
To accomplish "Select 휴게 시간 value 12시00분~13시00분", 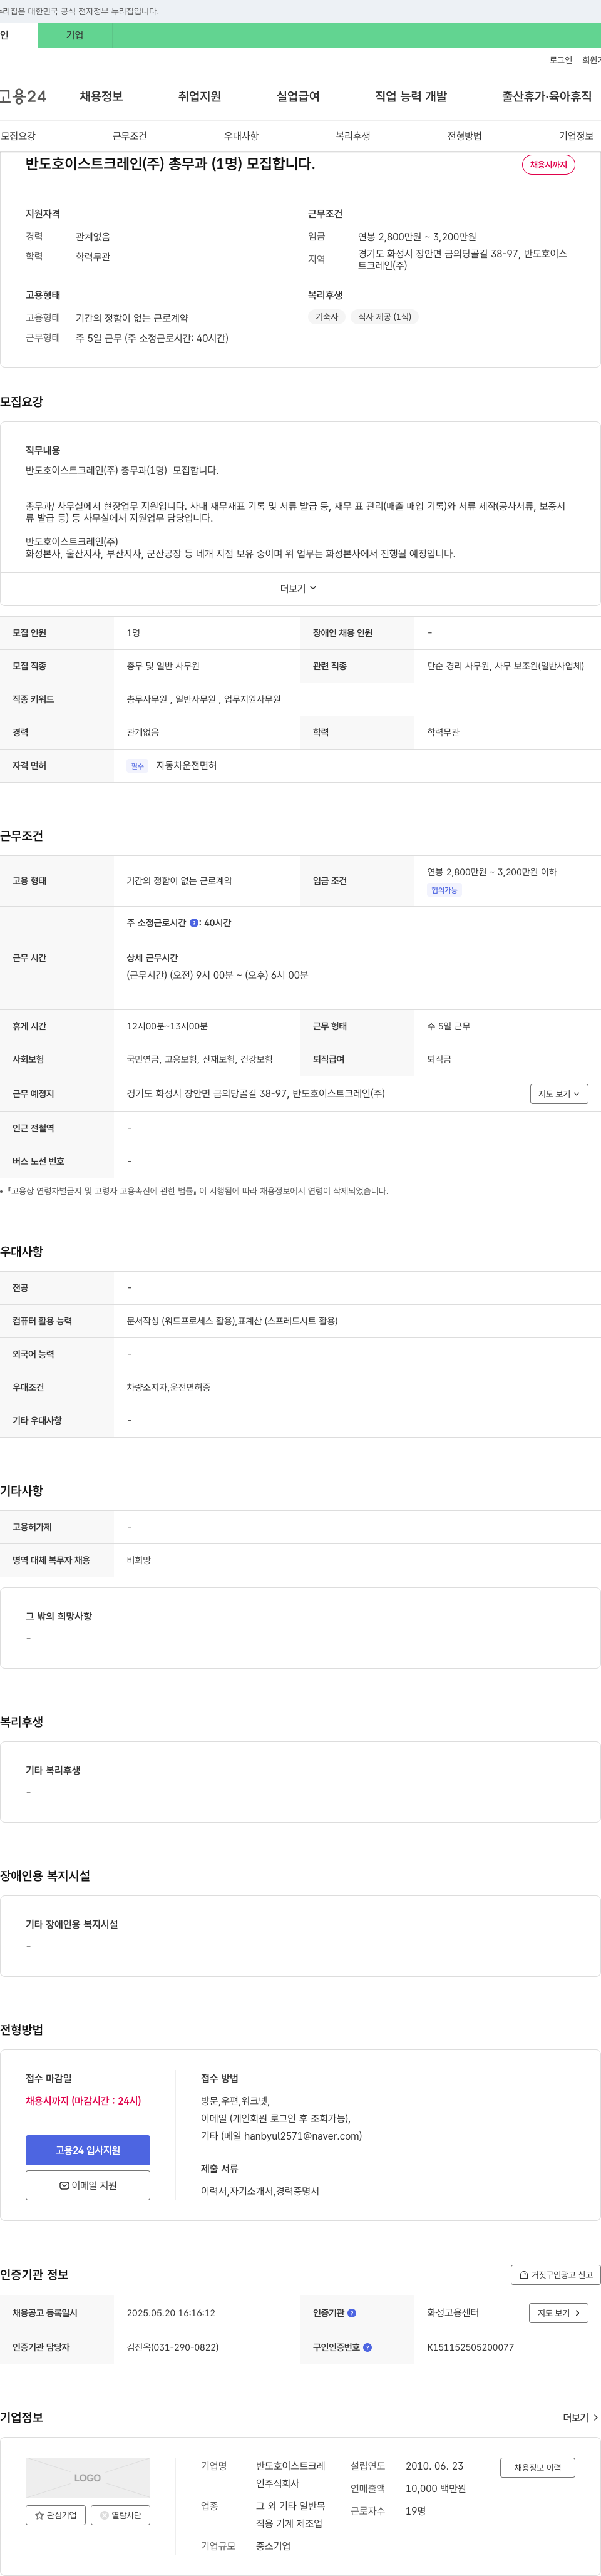I will point(167,1026).
